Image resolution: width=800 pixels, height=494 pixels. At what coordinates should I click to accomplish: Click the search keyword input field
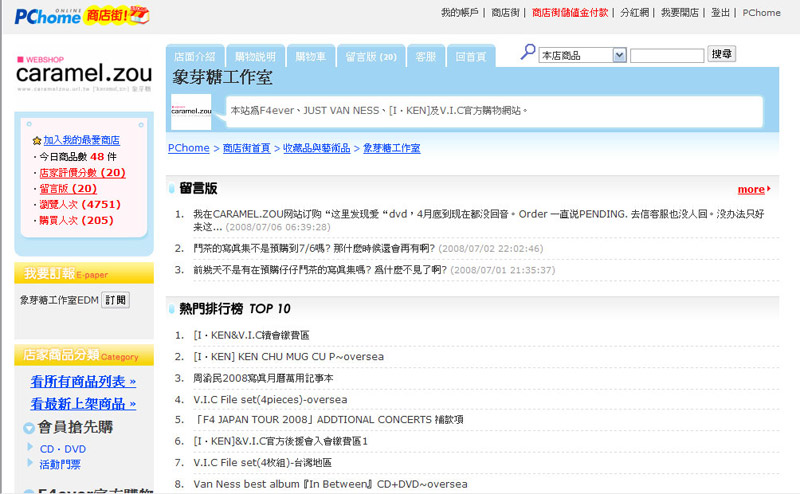(667, 56)
